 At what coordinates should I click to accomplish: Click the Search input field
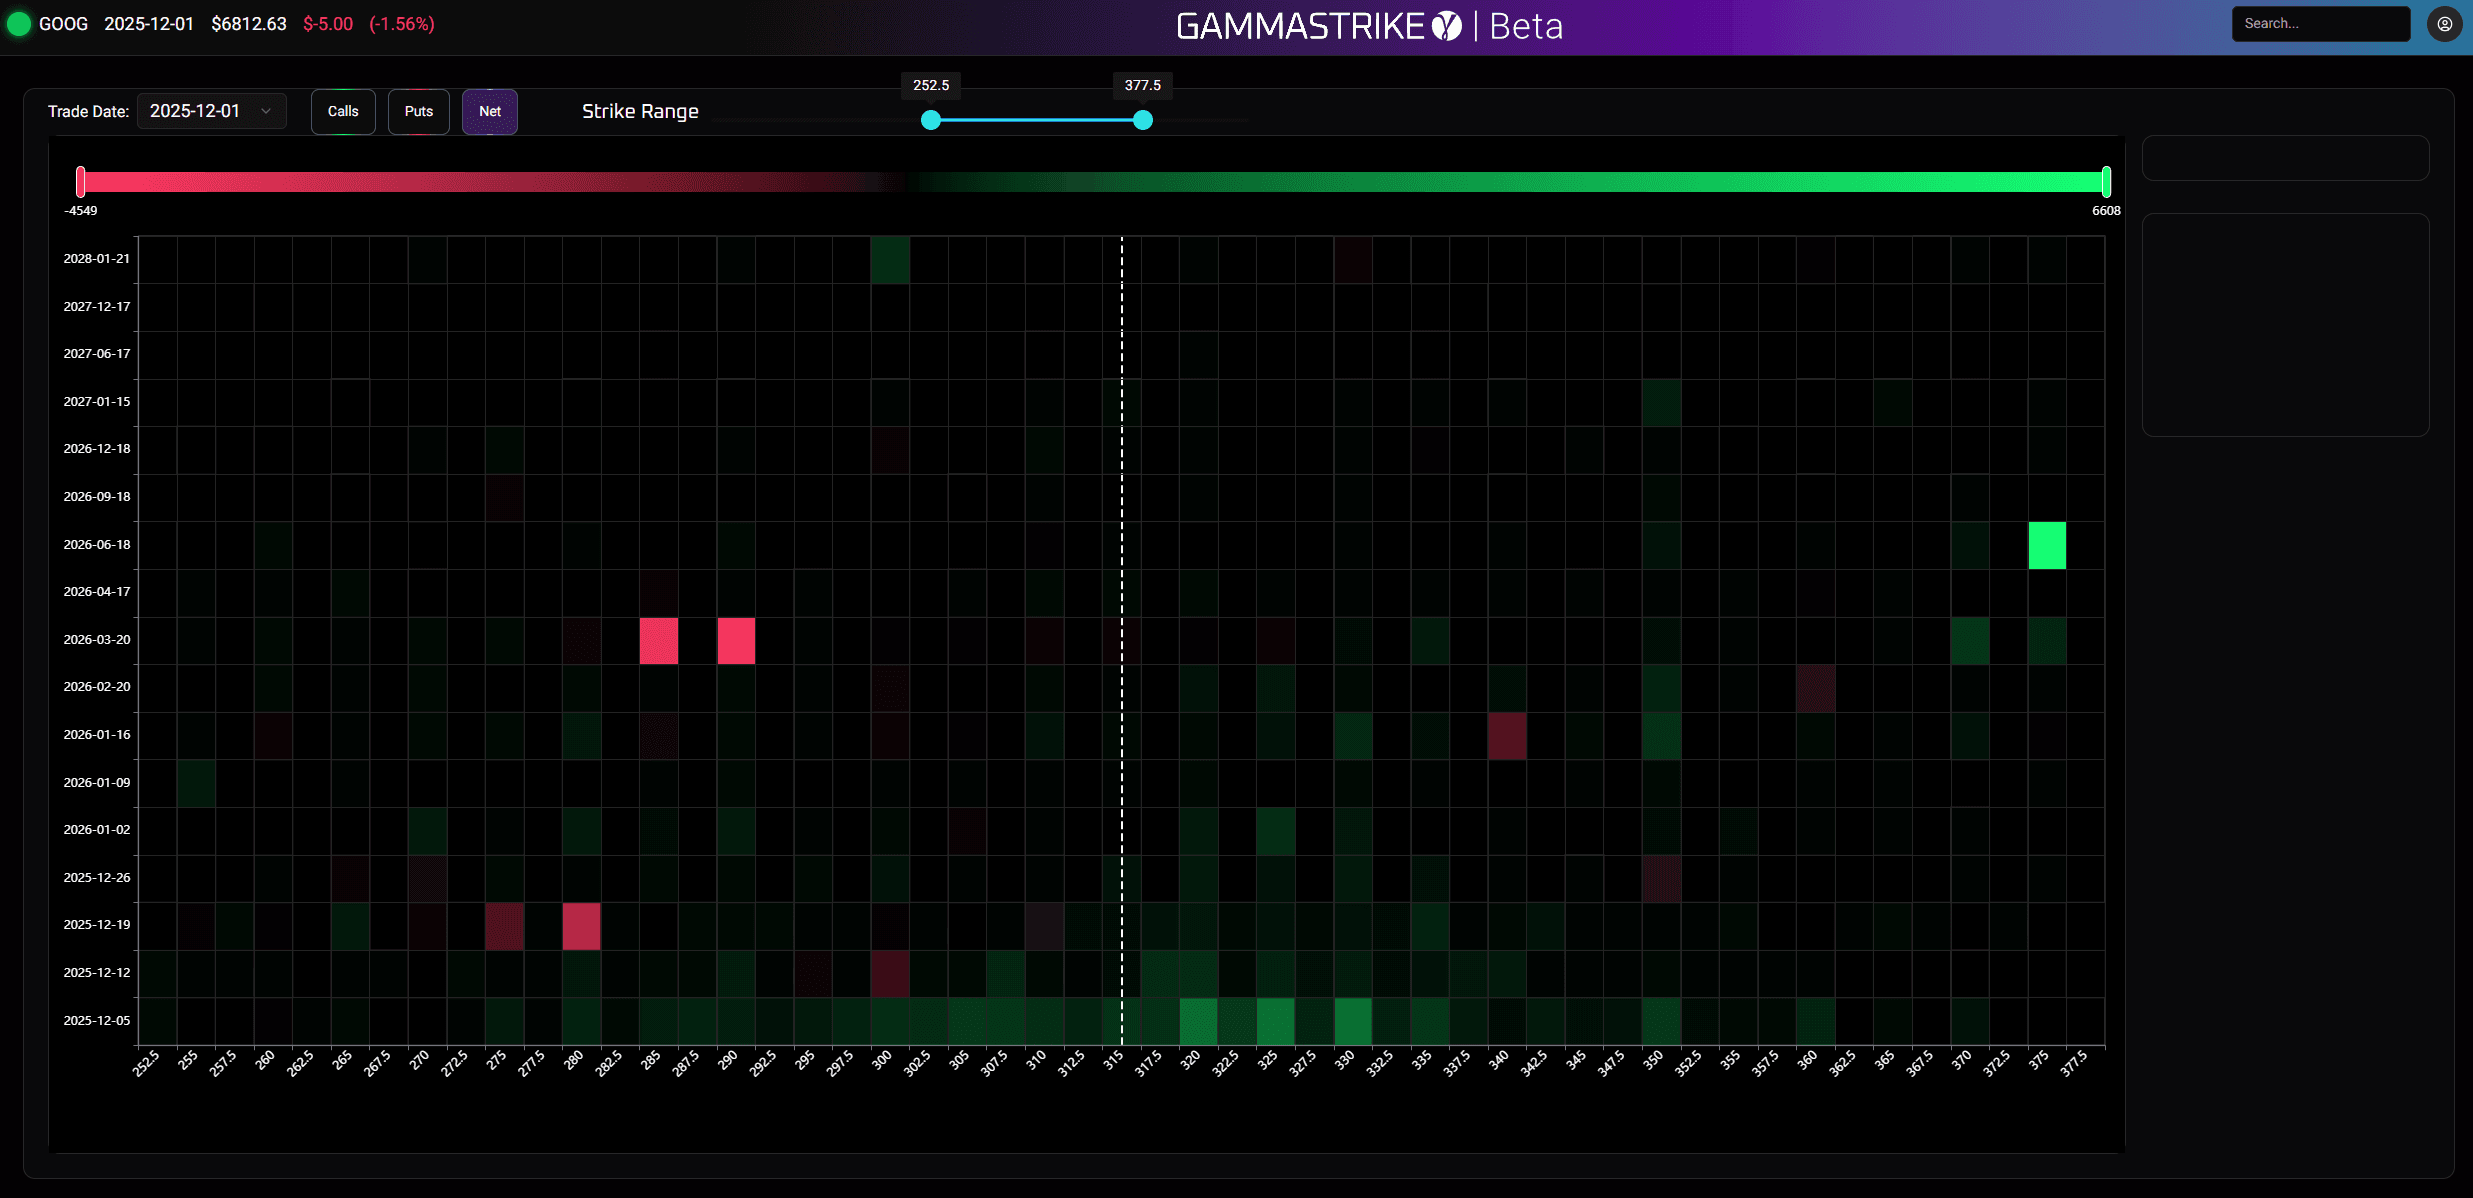pos(2320,24)
